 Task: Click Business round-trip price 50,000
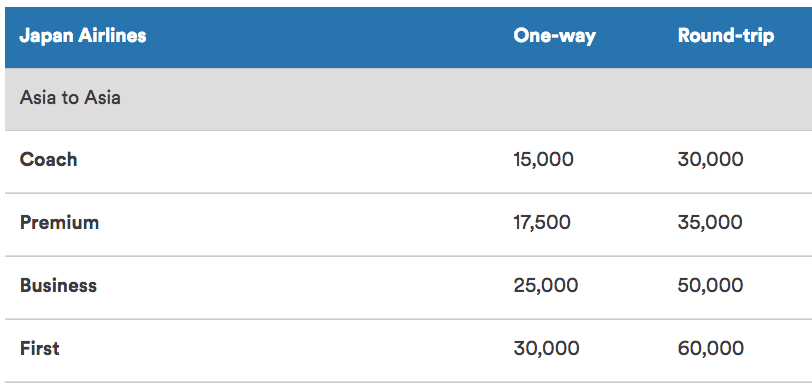(x=710, y=286)
